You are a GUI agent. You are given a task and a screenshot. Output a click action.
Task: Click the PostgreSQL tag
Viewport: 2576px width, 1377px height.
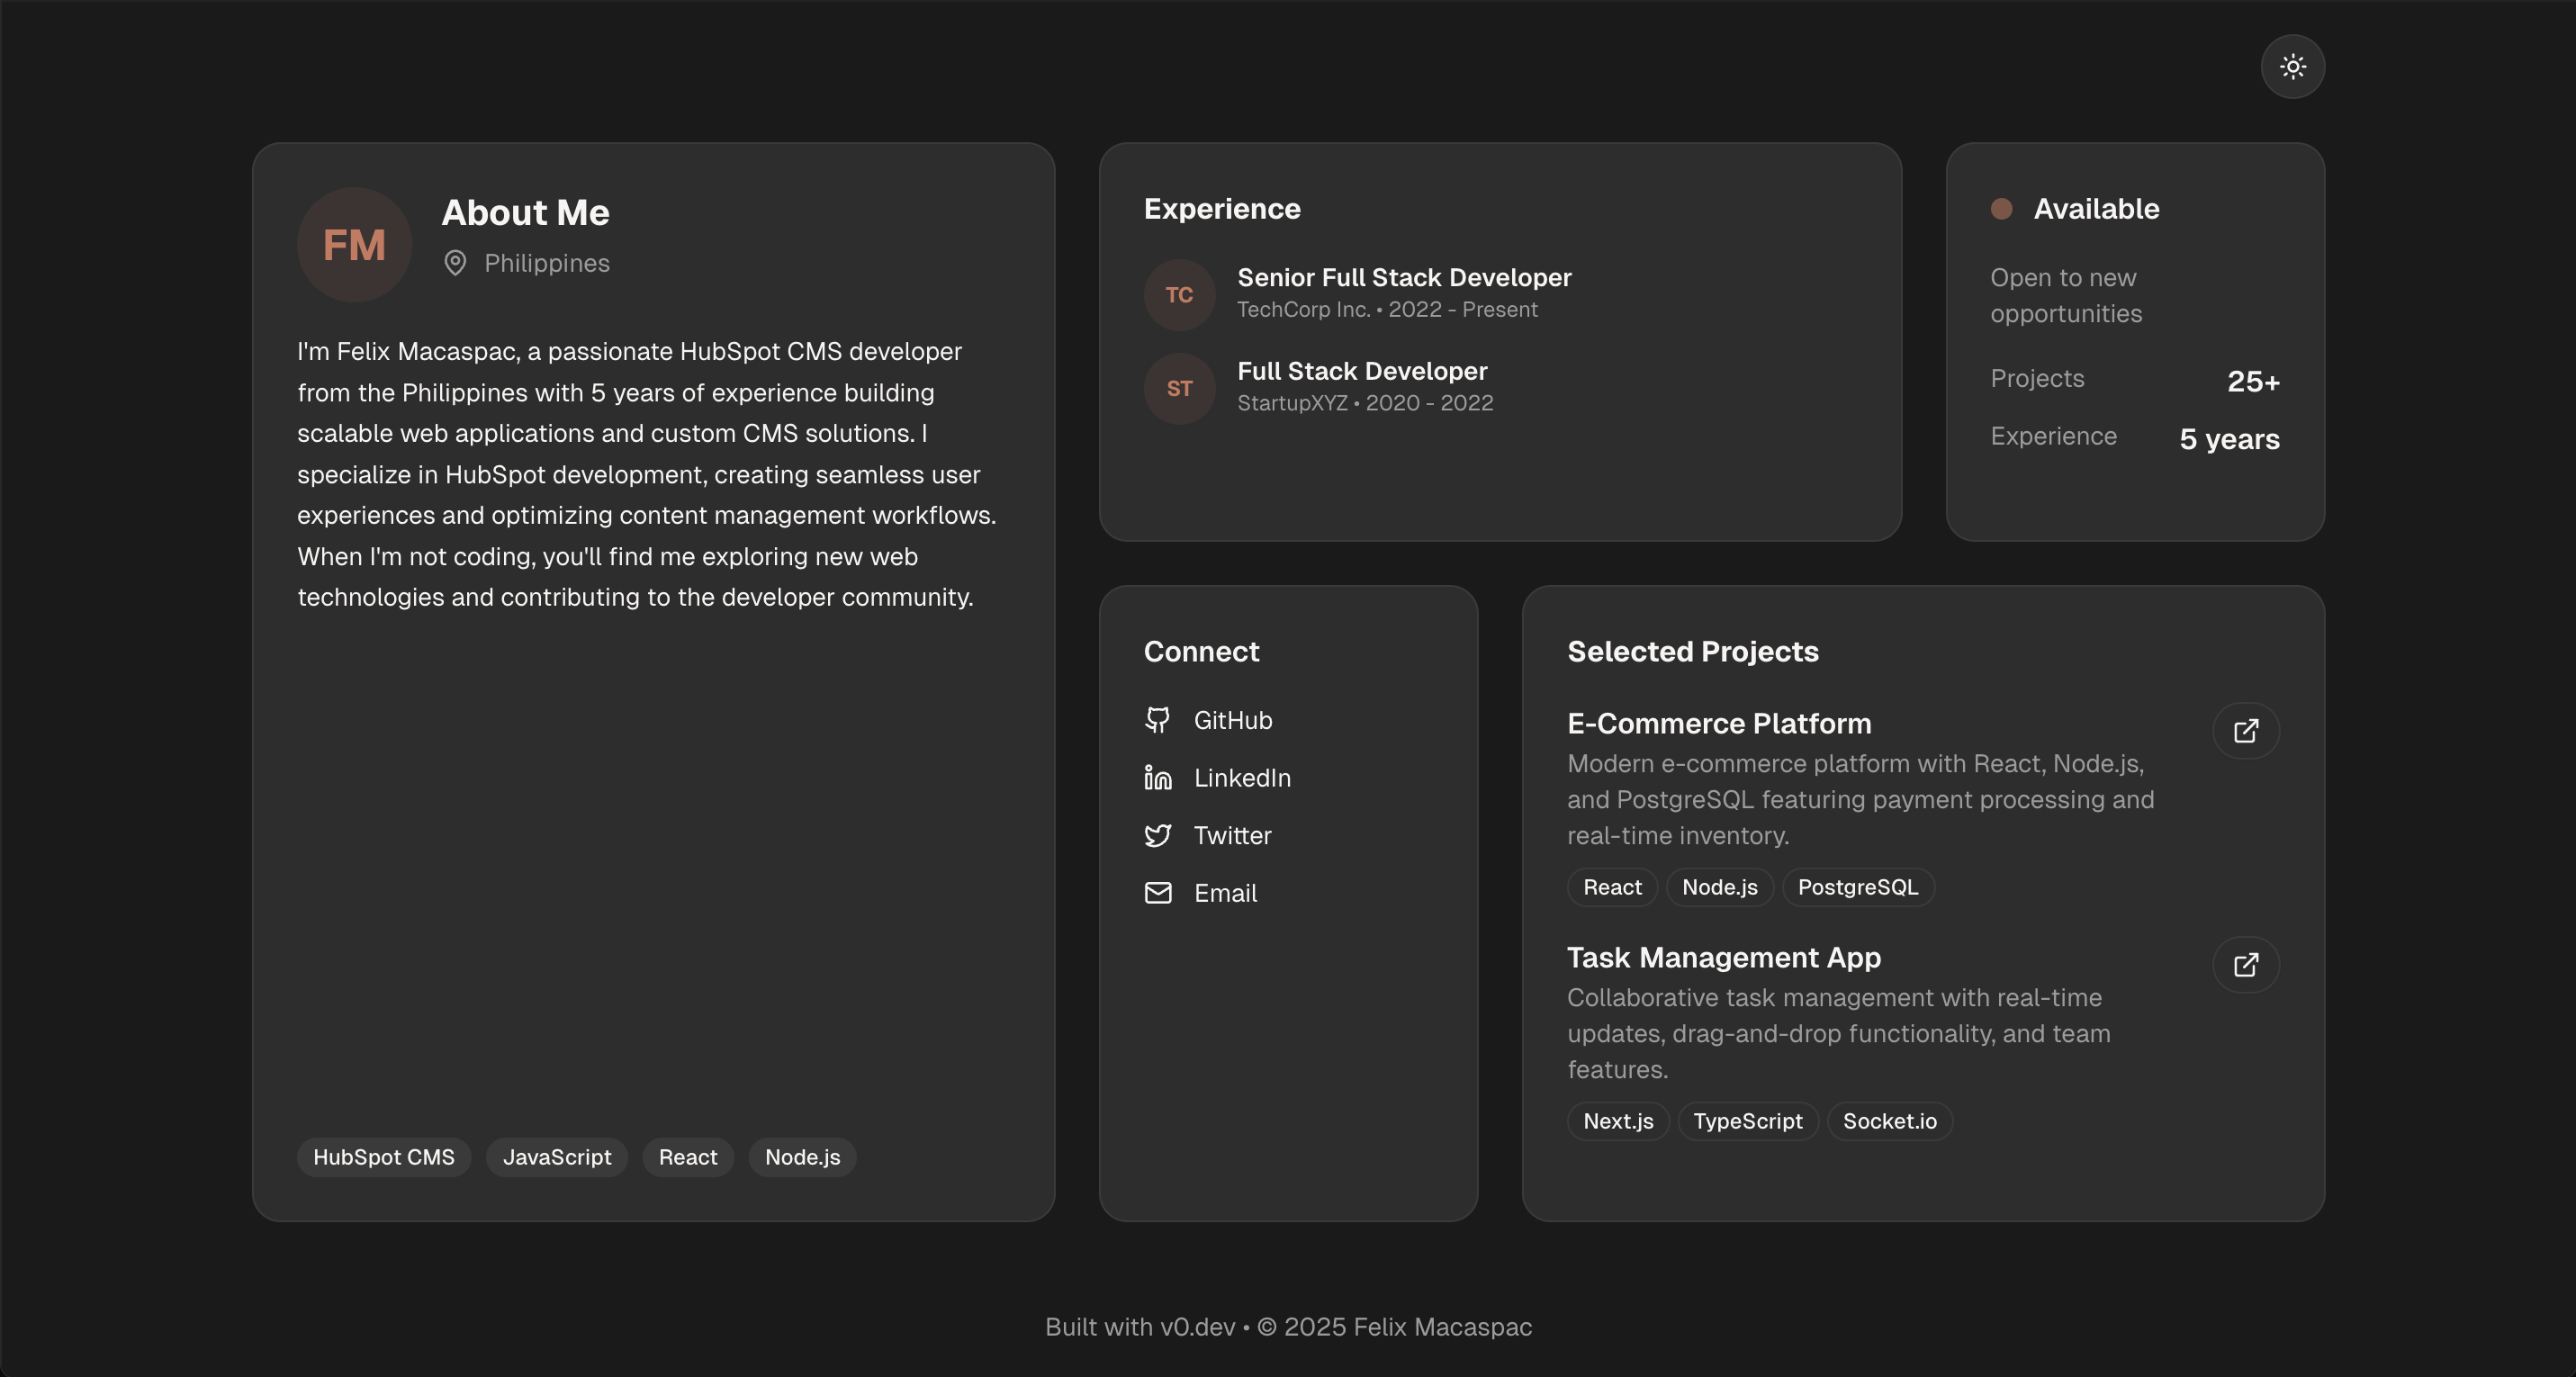[1858, 887]
